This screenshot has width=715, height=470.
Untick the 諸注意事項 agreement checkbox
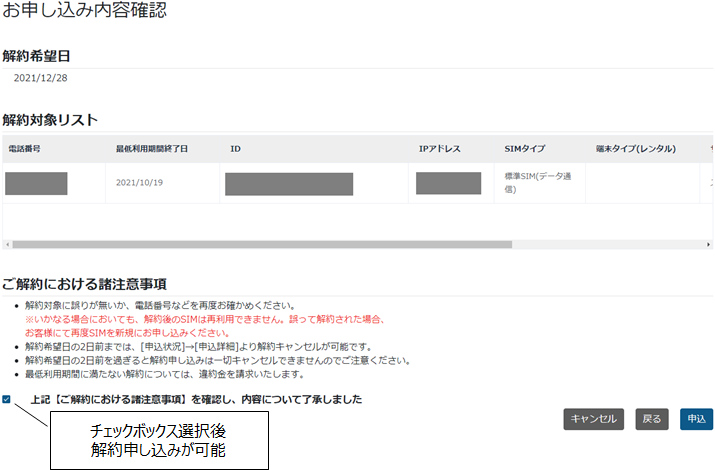pos(6,399)
